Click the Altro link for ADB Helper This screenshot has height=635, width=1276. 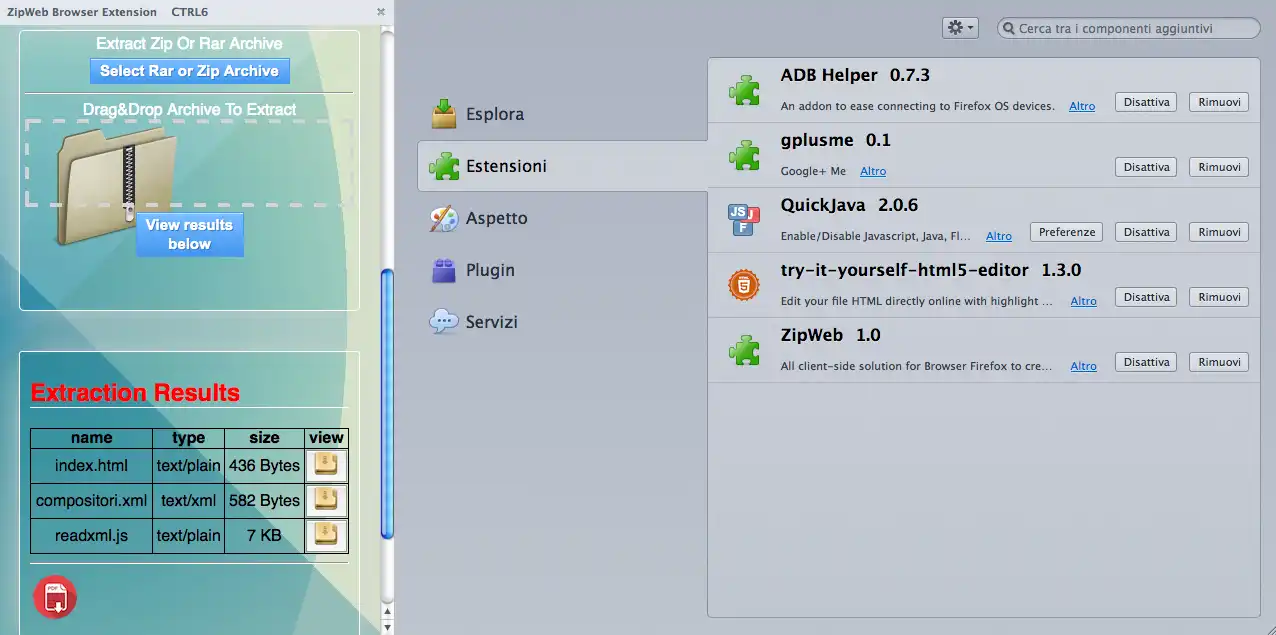(1082, 106)
